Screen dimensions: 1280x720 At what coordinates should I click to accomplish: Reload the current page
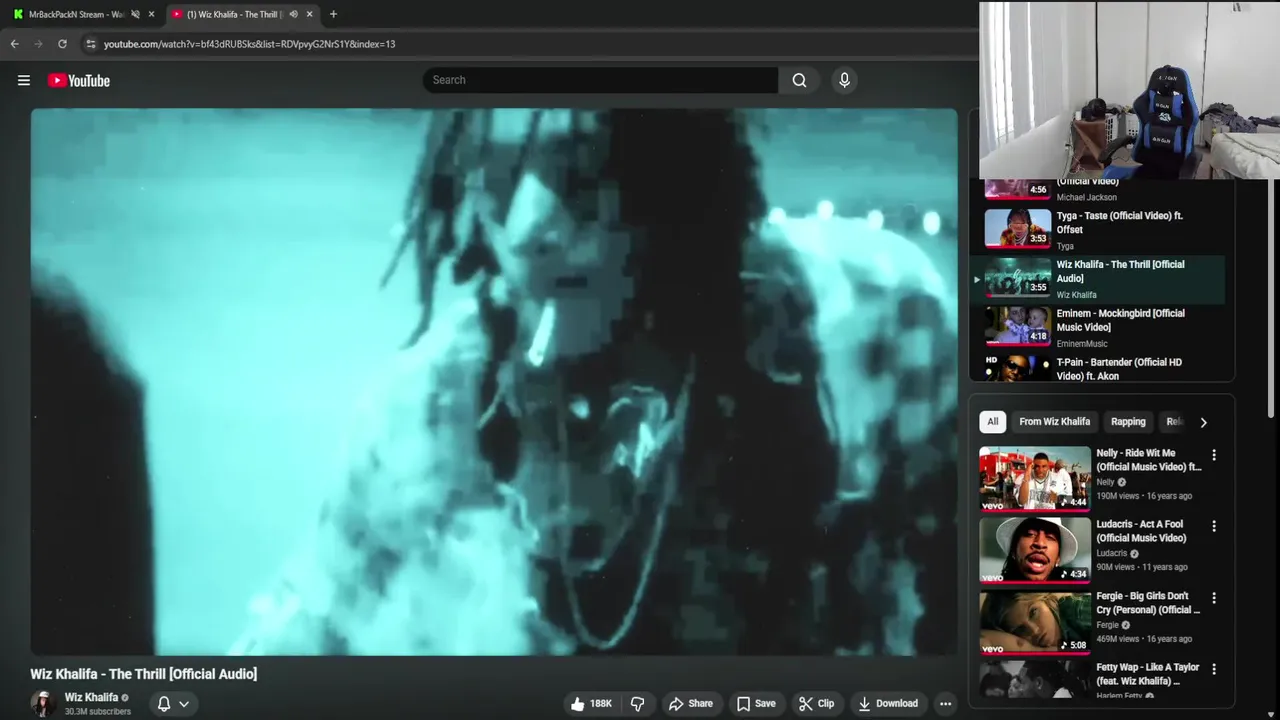click(x=62, y=44)
